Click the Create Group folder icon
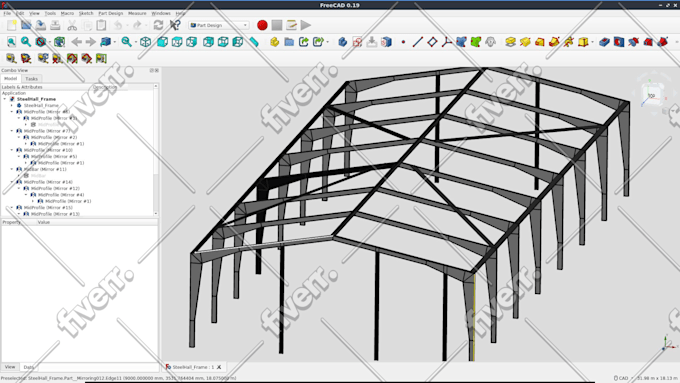Viewport: 680px width, 383px height. point(289,42)
